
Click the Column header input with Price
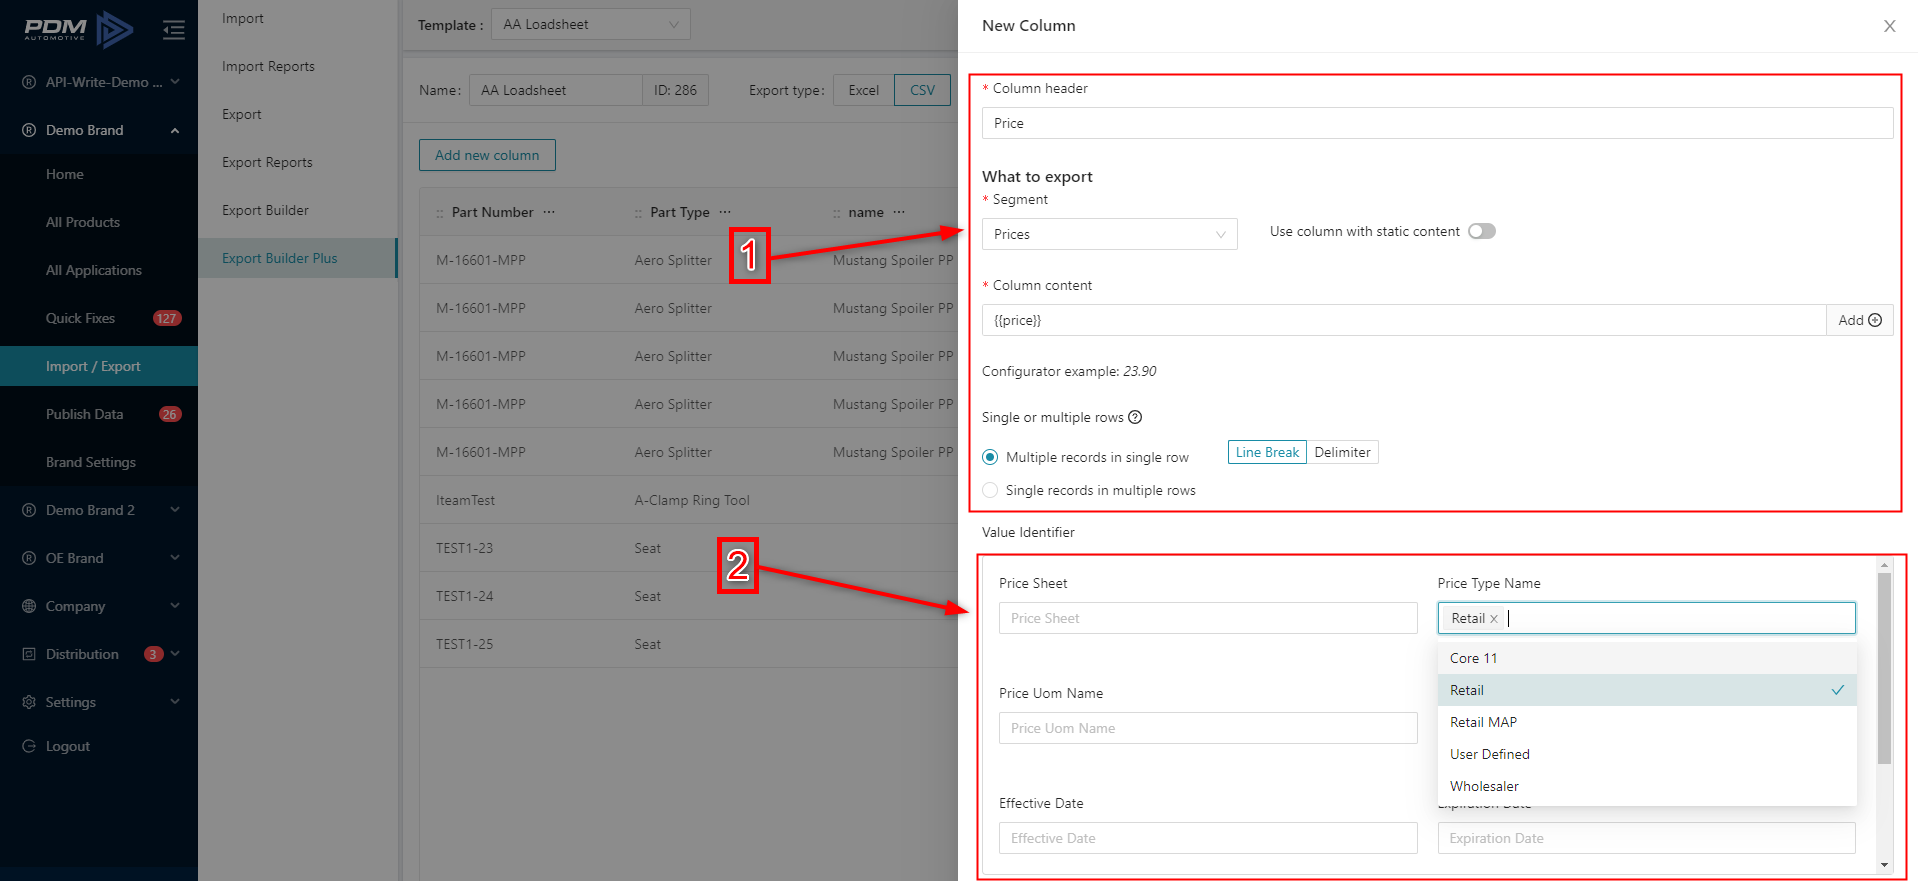click(x=1437, y=123)
